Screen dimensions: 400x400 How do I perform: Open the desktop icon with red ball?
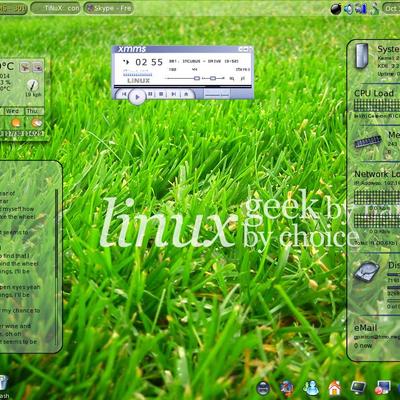tap(382, 388)
